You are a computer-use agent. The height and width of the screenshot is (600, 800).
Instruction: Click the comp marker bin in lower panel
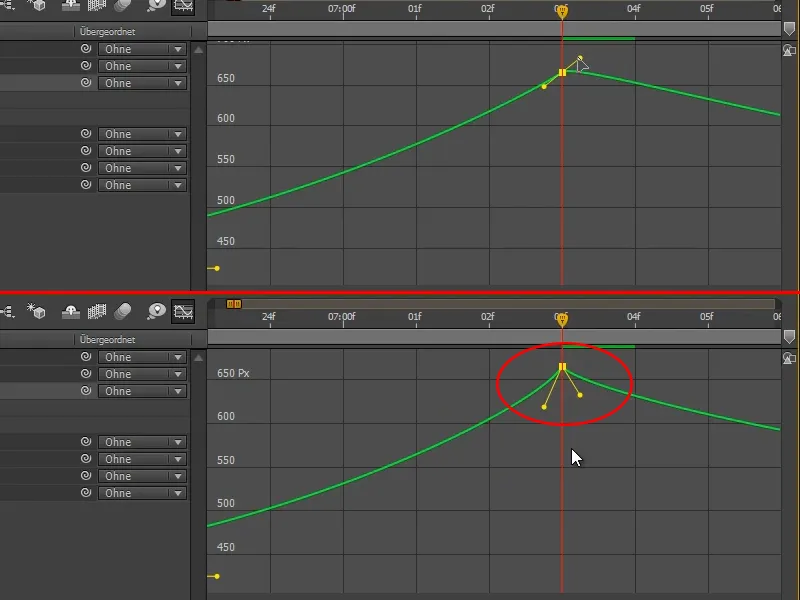789,337
